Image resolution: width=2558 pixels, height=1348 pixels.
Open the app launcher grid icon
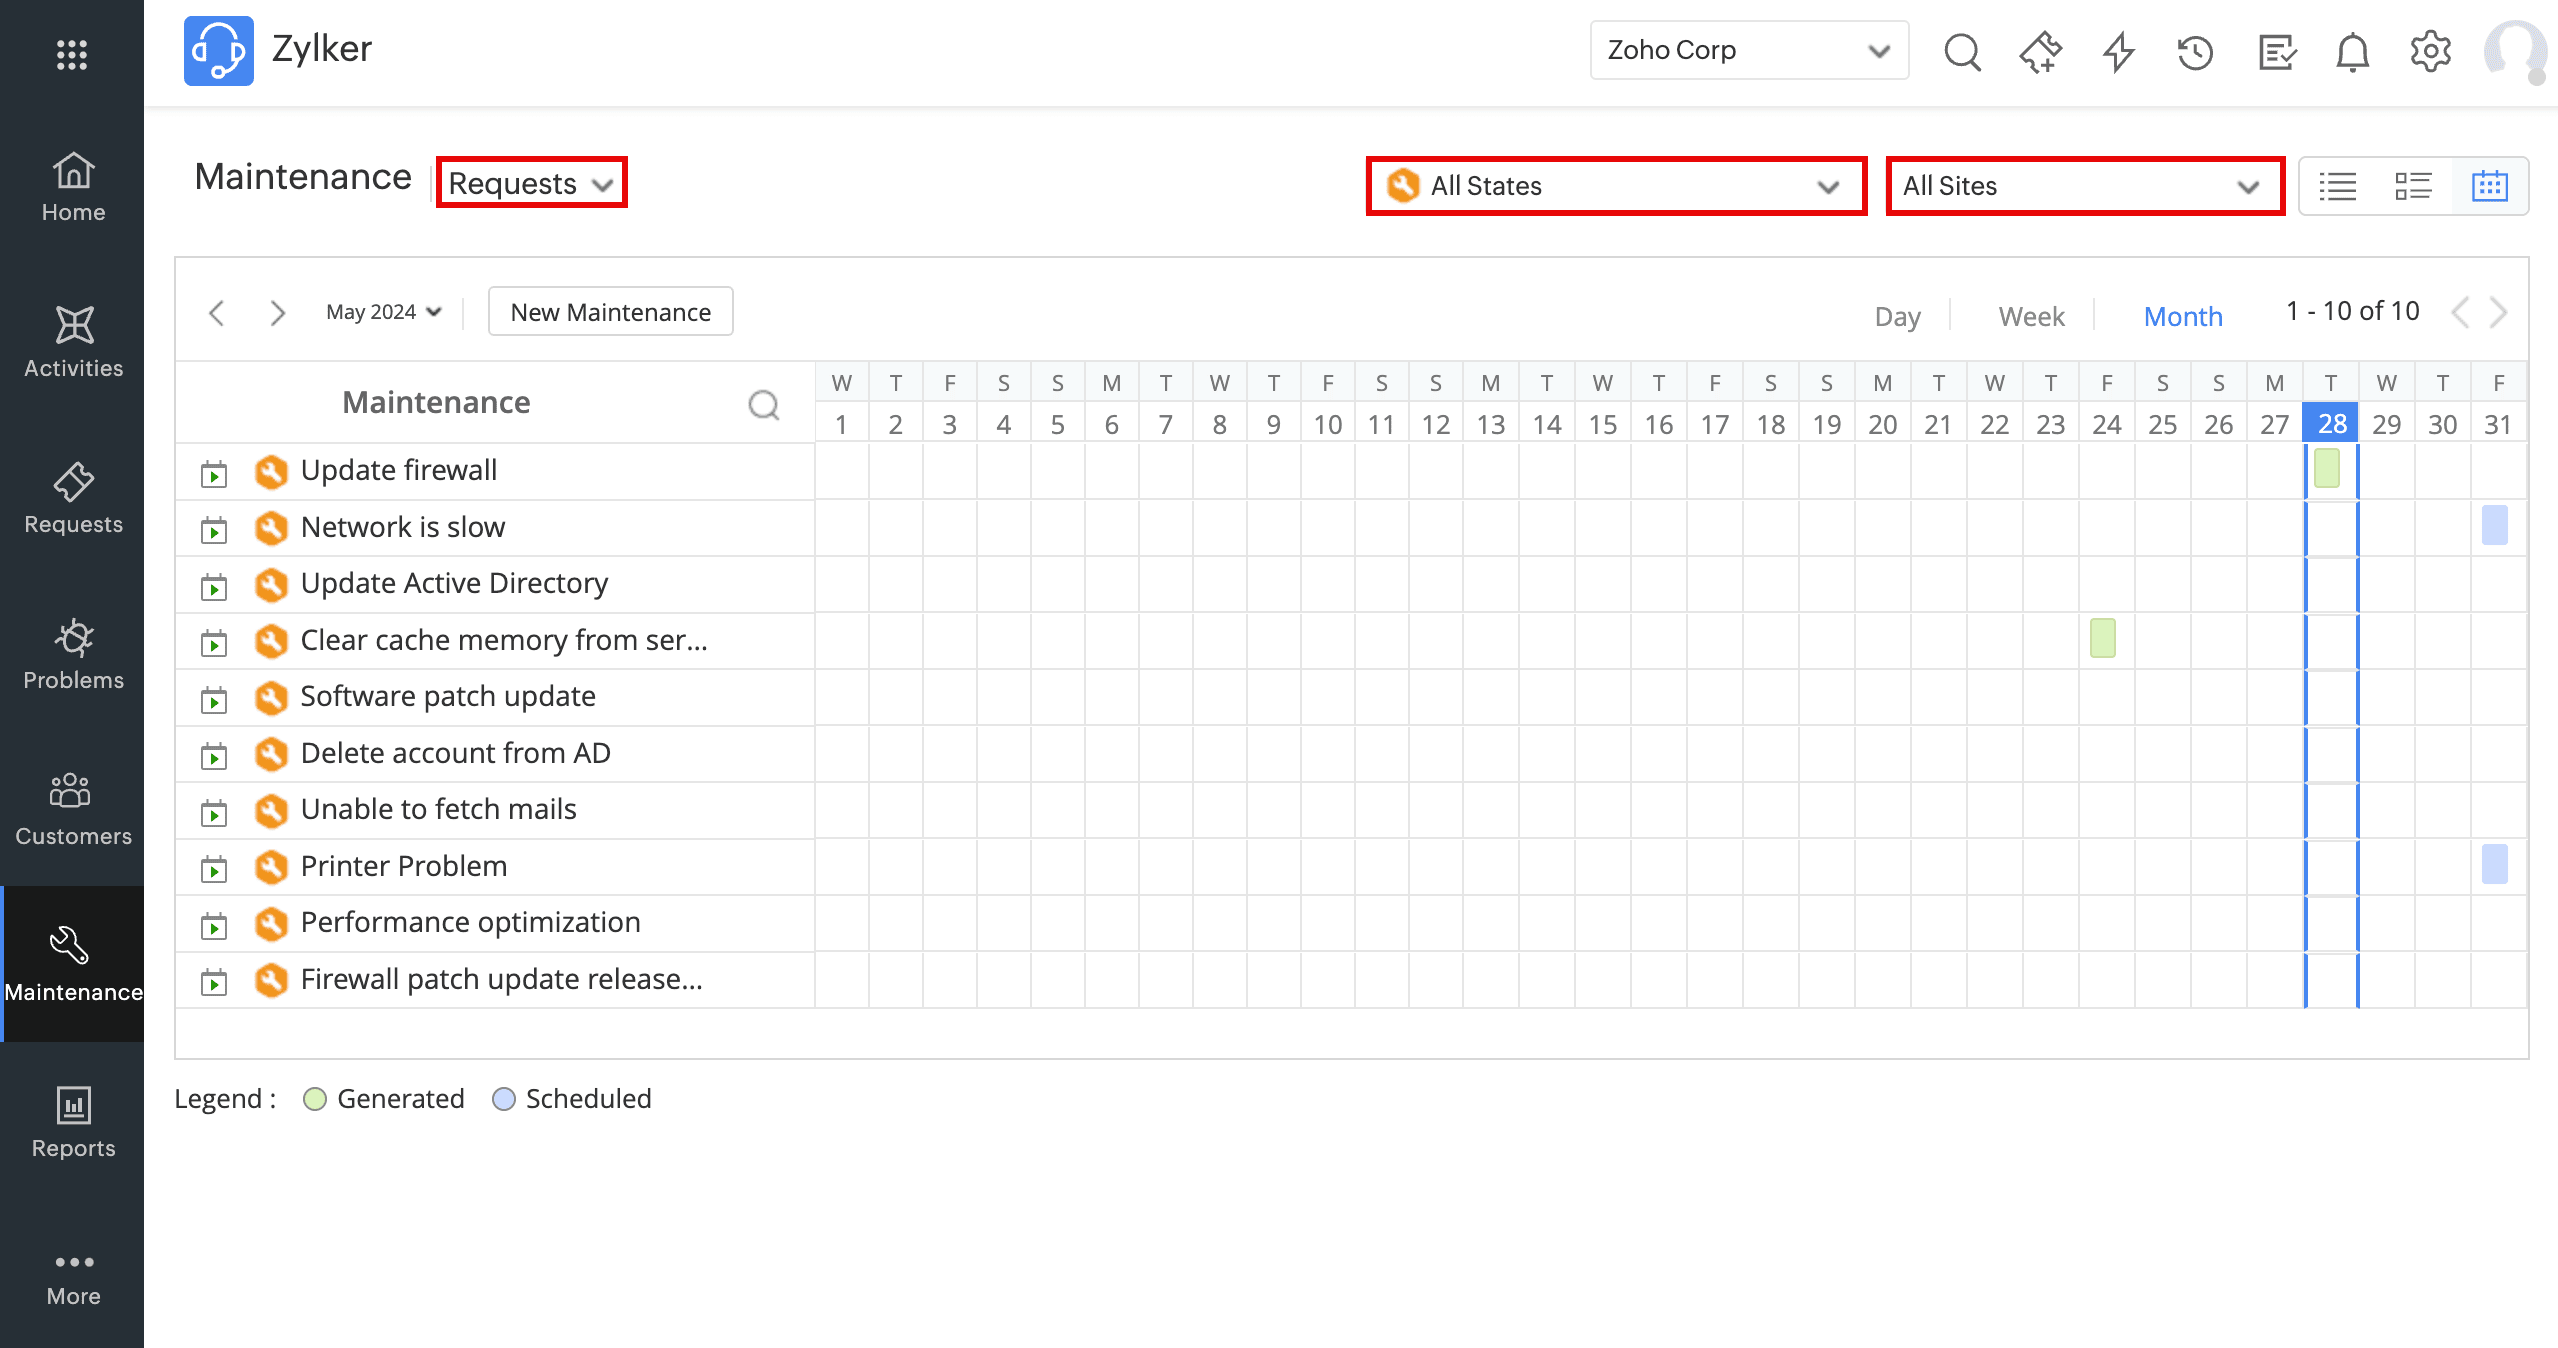[x=72, y=54]
